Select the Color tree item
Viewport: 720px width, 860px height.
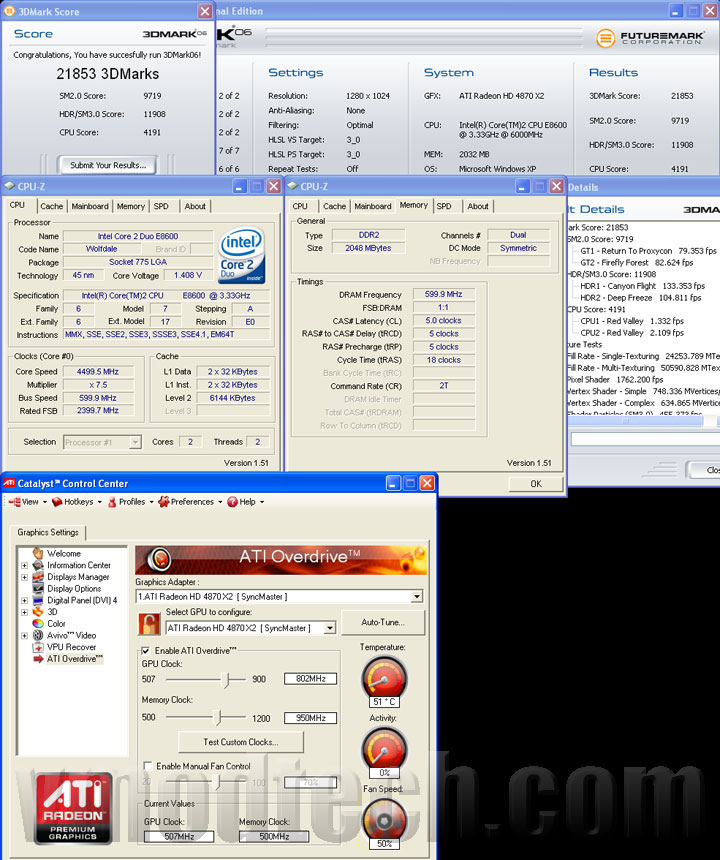[x=56, y=624]
